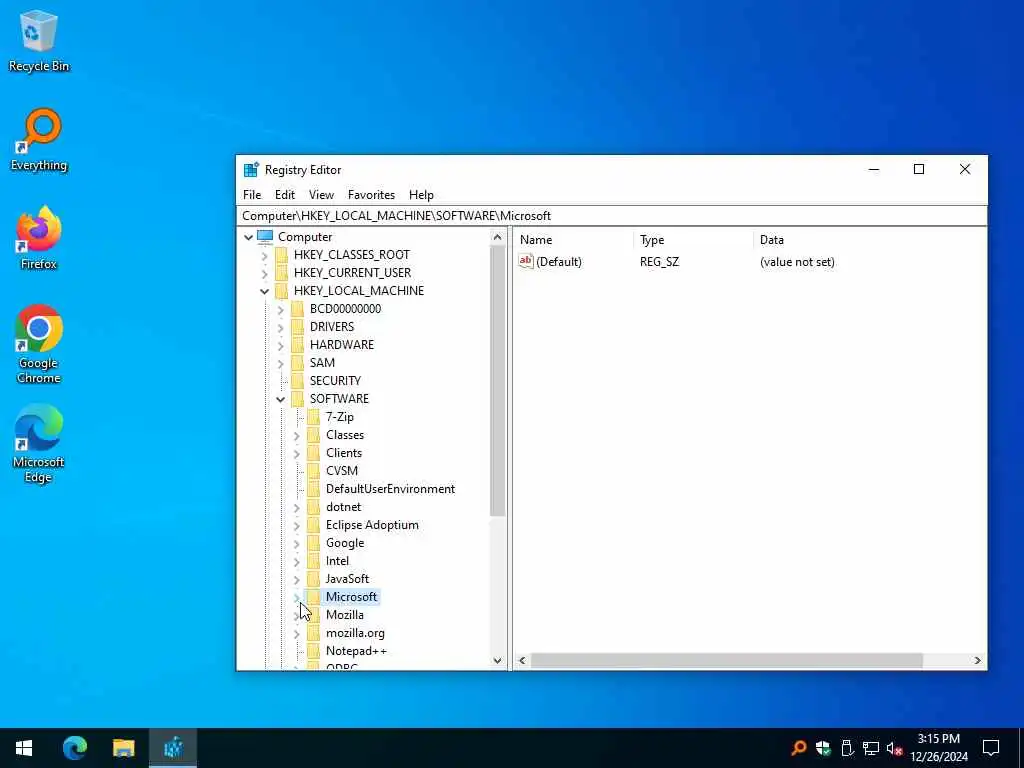Minimize the Registry Editor window

(874, 170)
